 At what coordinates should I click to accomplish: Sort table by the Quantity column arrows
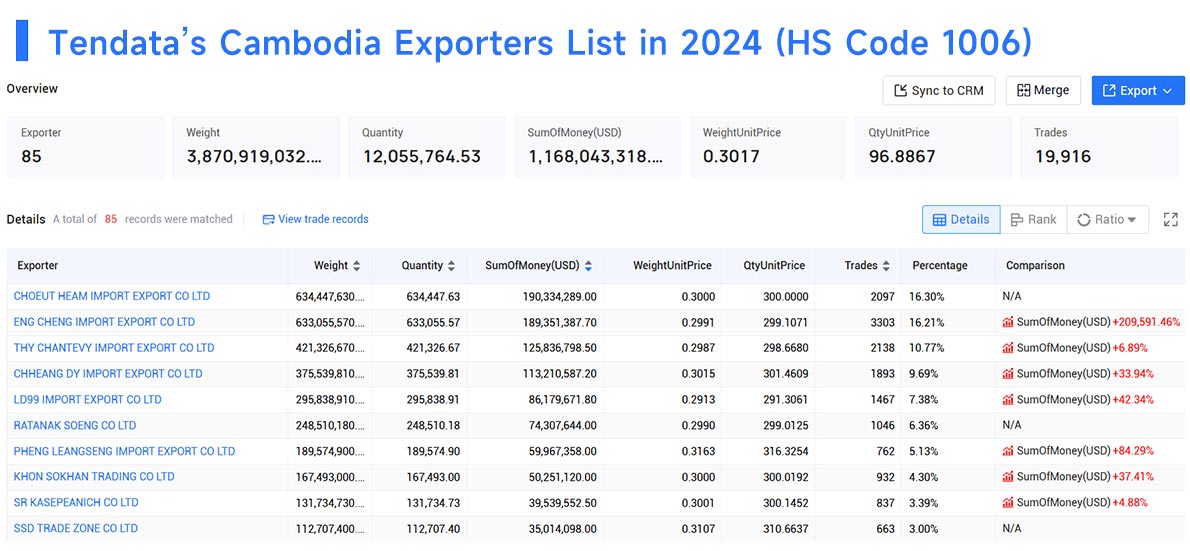[x=452, y=266]
